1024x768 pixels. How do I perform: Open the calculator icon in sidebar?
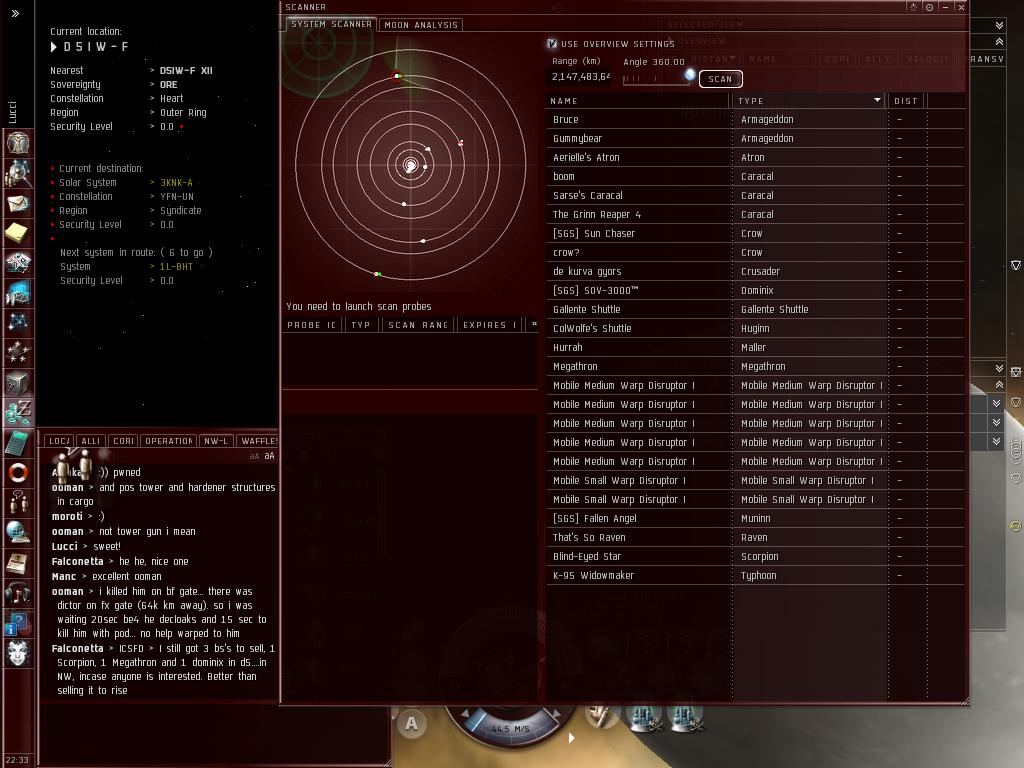pos(18,443)
